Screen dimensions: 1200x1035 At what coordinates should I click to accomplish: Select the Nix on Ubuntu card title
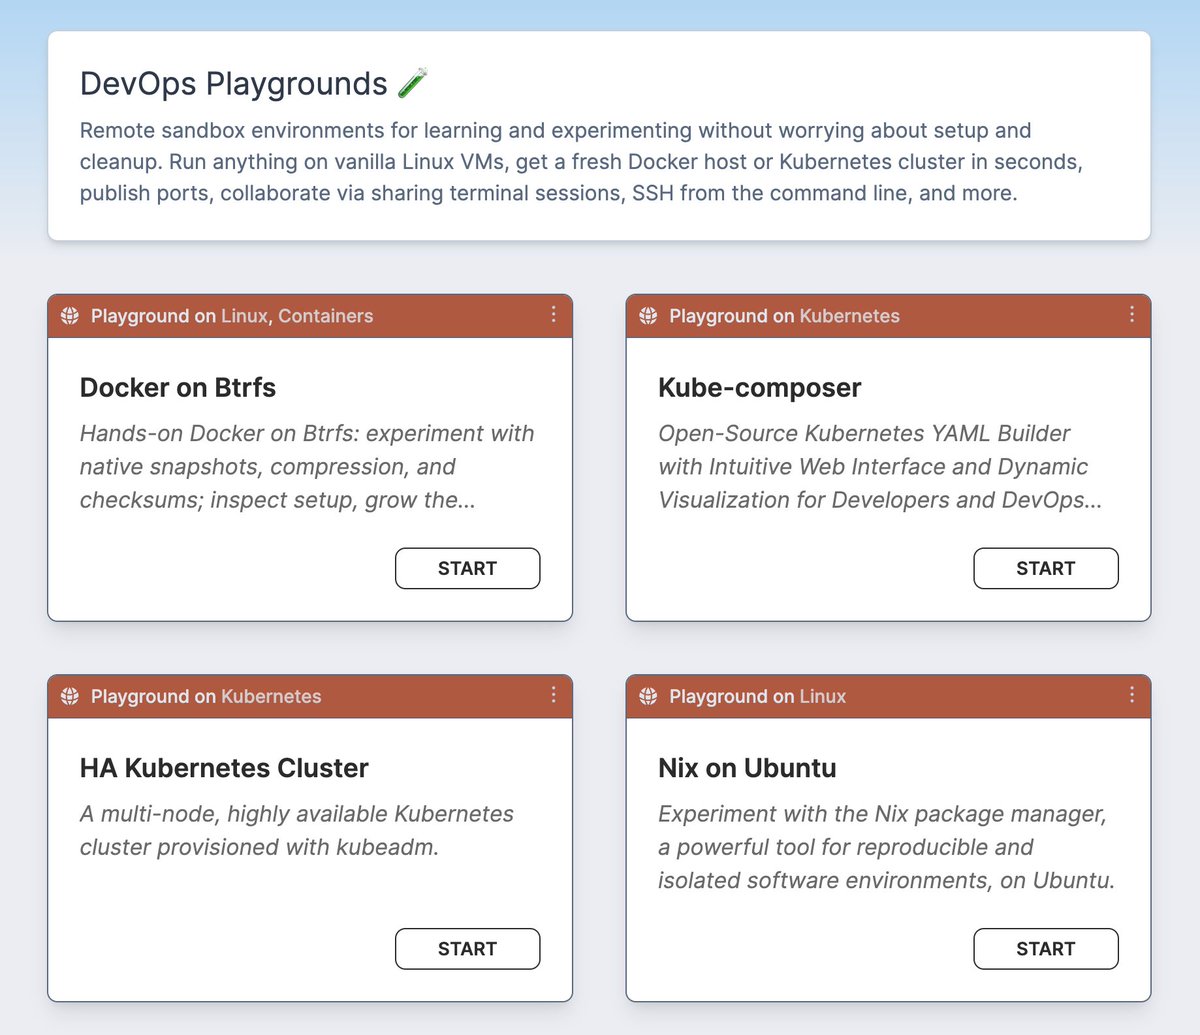[x=747, y=768]
